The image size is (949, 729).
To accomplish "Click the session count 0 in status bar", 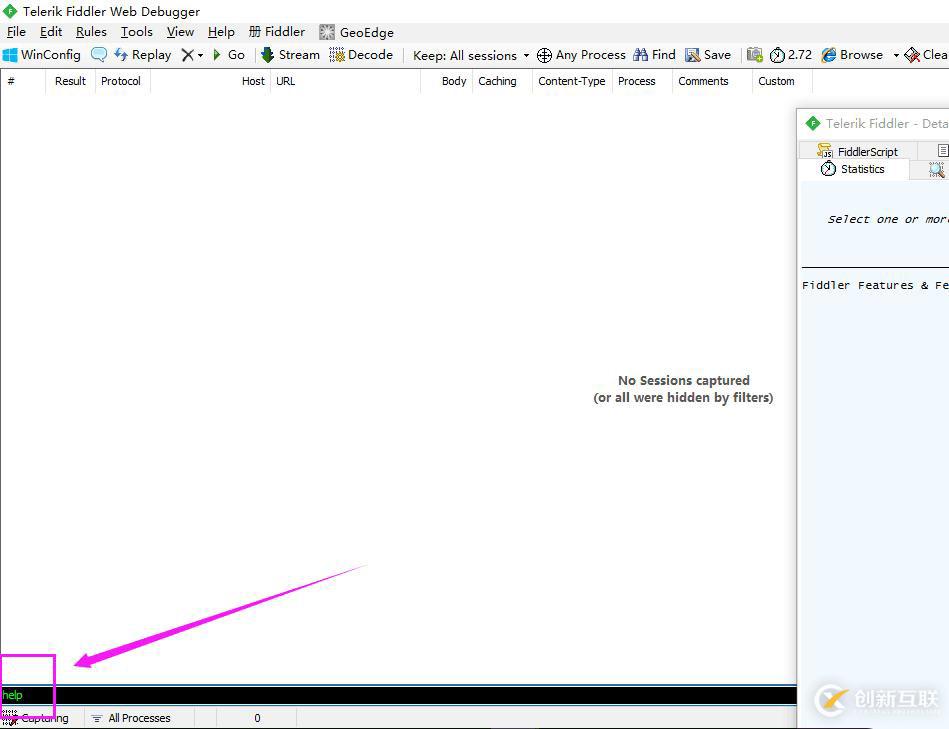I will coord(257,718).
